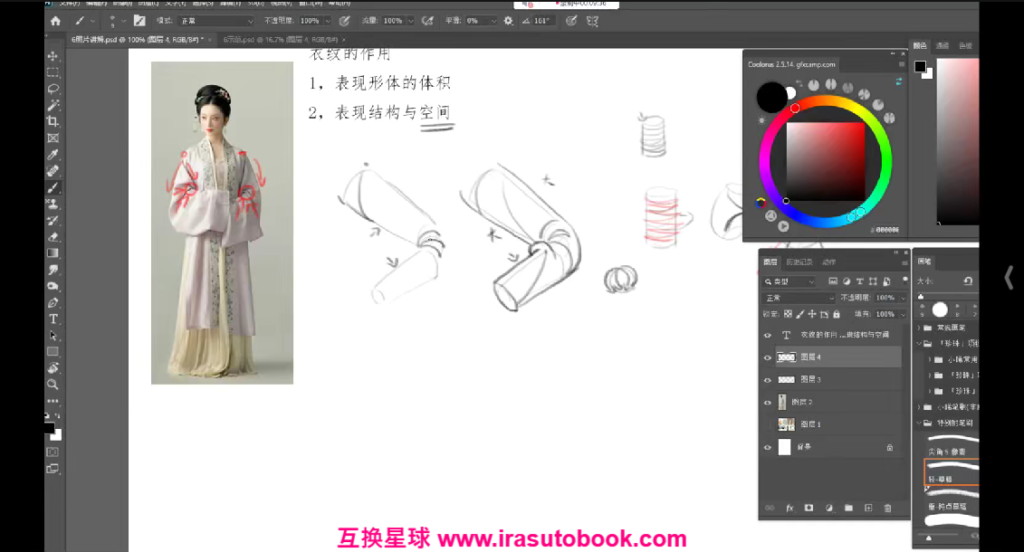This screenshot has width=1024, height=552.
Task: Toggle visibility of 图层 2 layer
Action: tap(767, 402)
